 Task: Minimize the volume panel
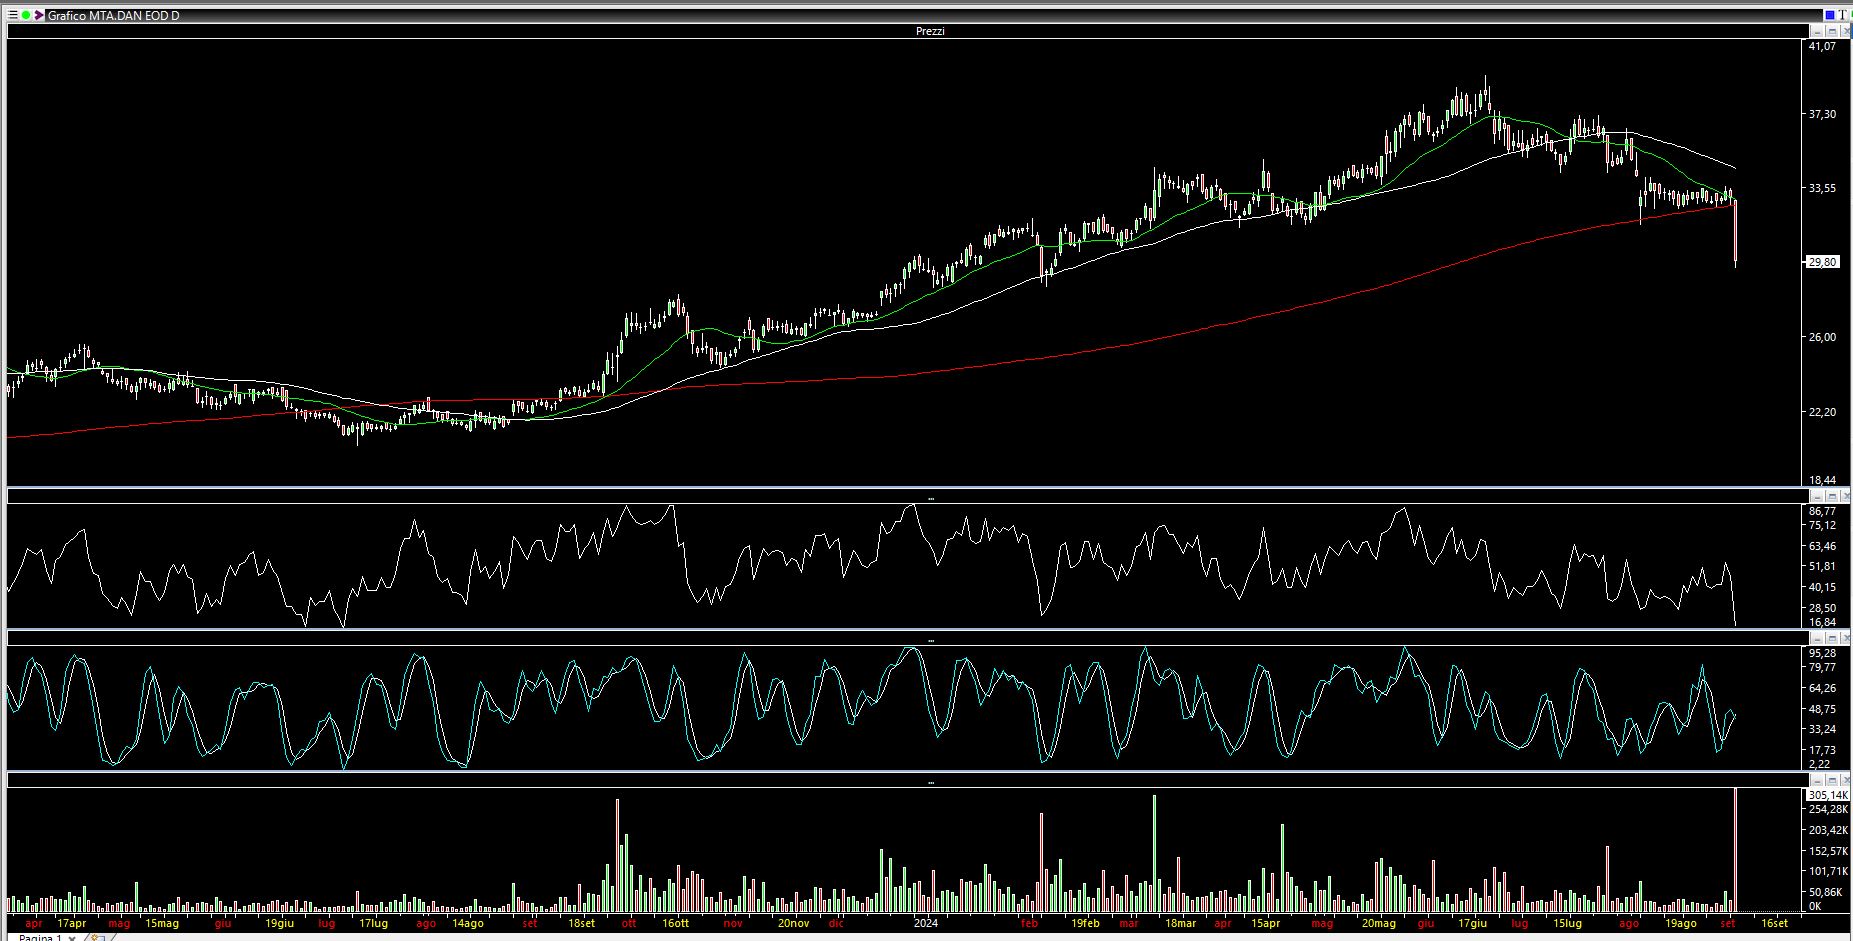(1817, 780)
